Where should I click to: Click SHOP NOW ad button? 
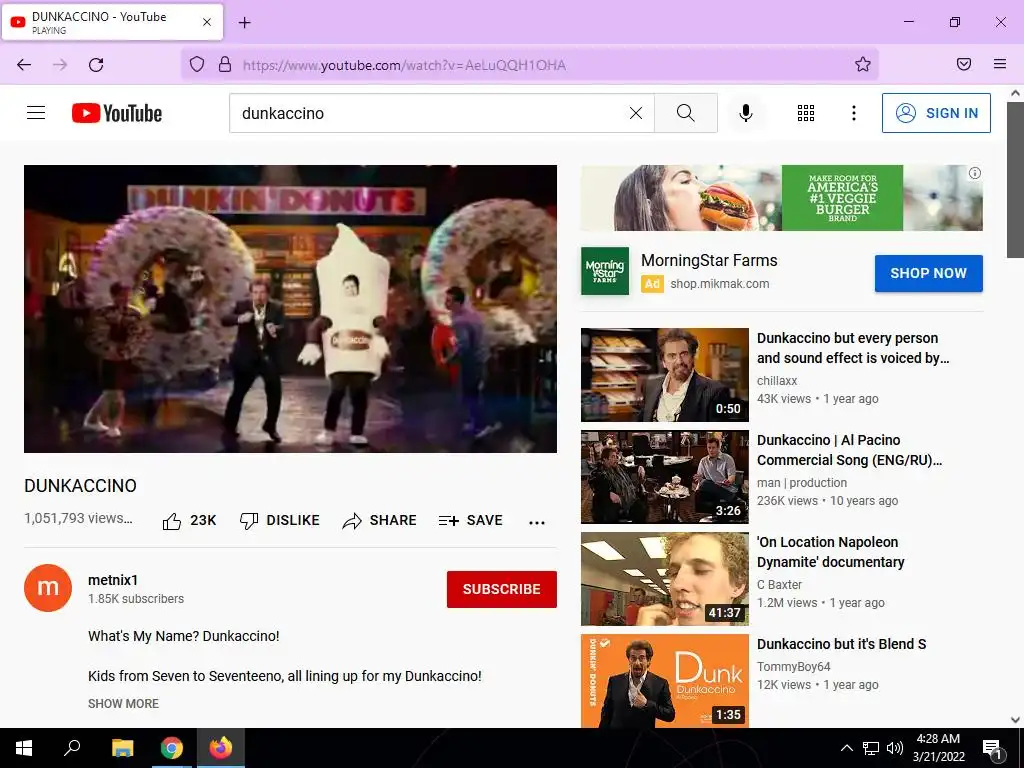pyautogui.click(x=928, y=273)
